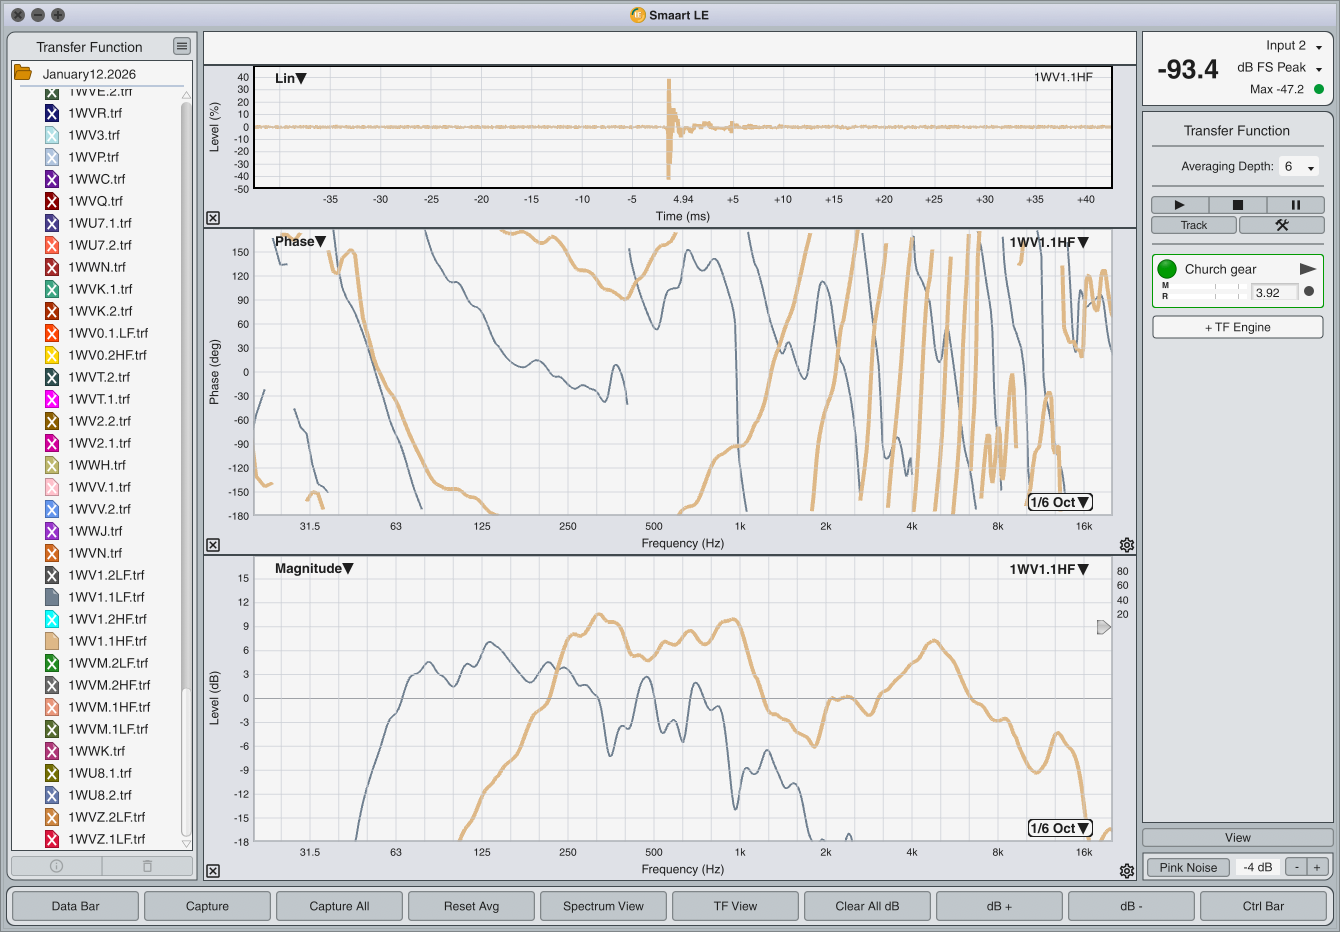The width and height of the screenshot is (1340, 932).
Task: Open the Input 2 selector dropdown
Action: (1294, 46)
